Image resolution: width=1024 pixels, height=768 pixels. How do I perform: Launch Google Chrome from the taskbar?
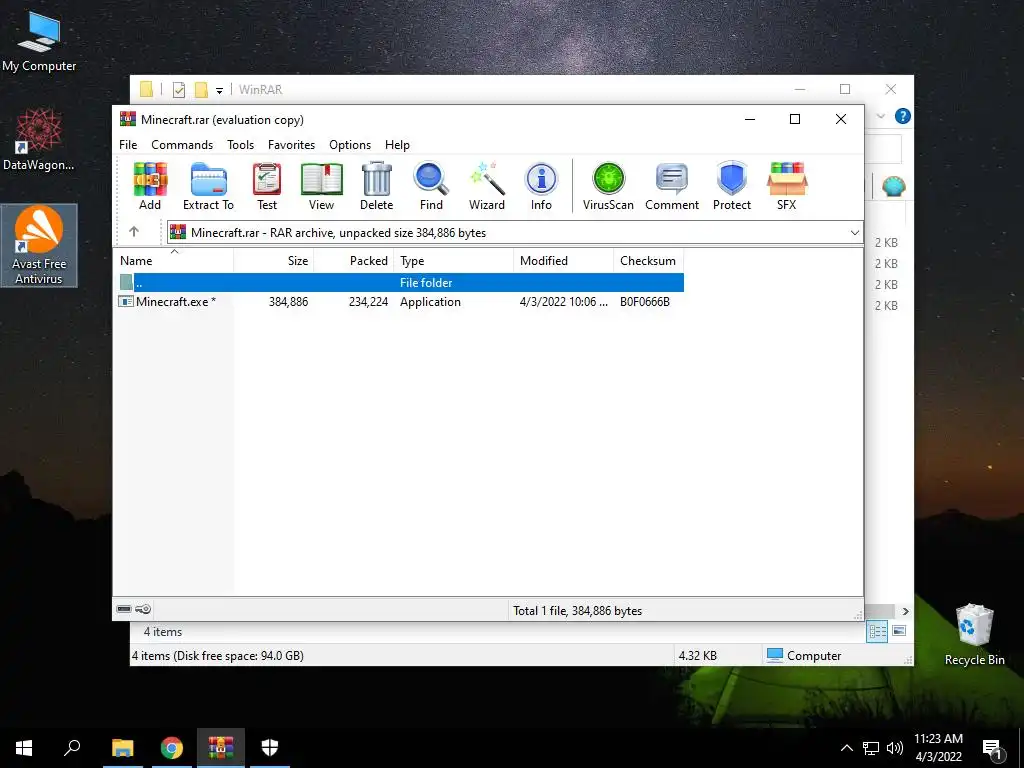pos(172,748)
